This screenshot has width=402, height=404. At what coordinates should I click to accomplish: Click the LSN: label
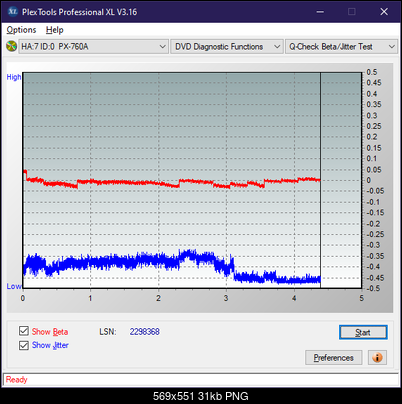point(108,332)
